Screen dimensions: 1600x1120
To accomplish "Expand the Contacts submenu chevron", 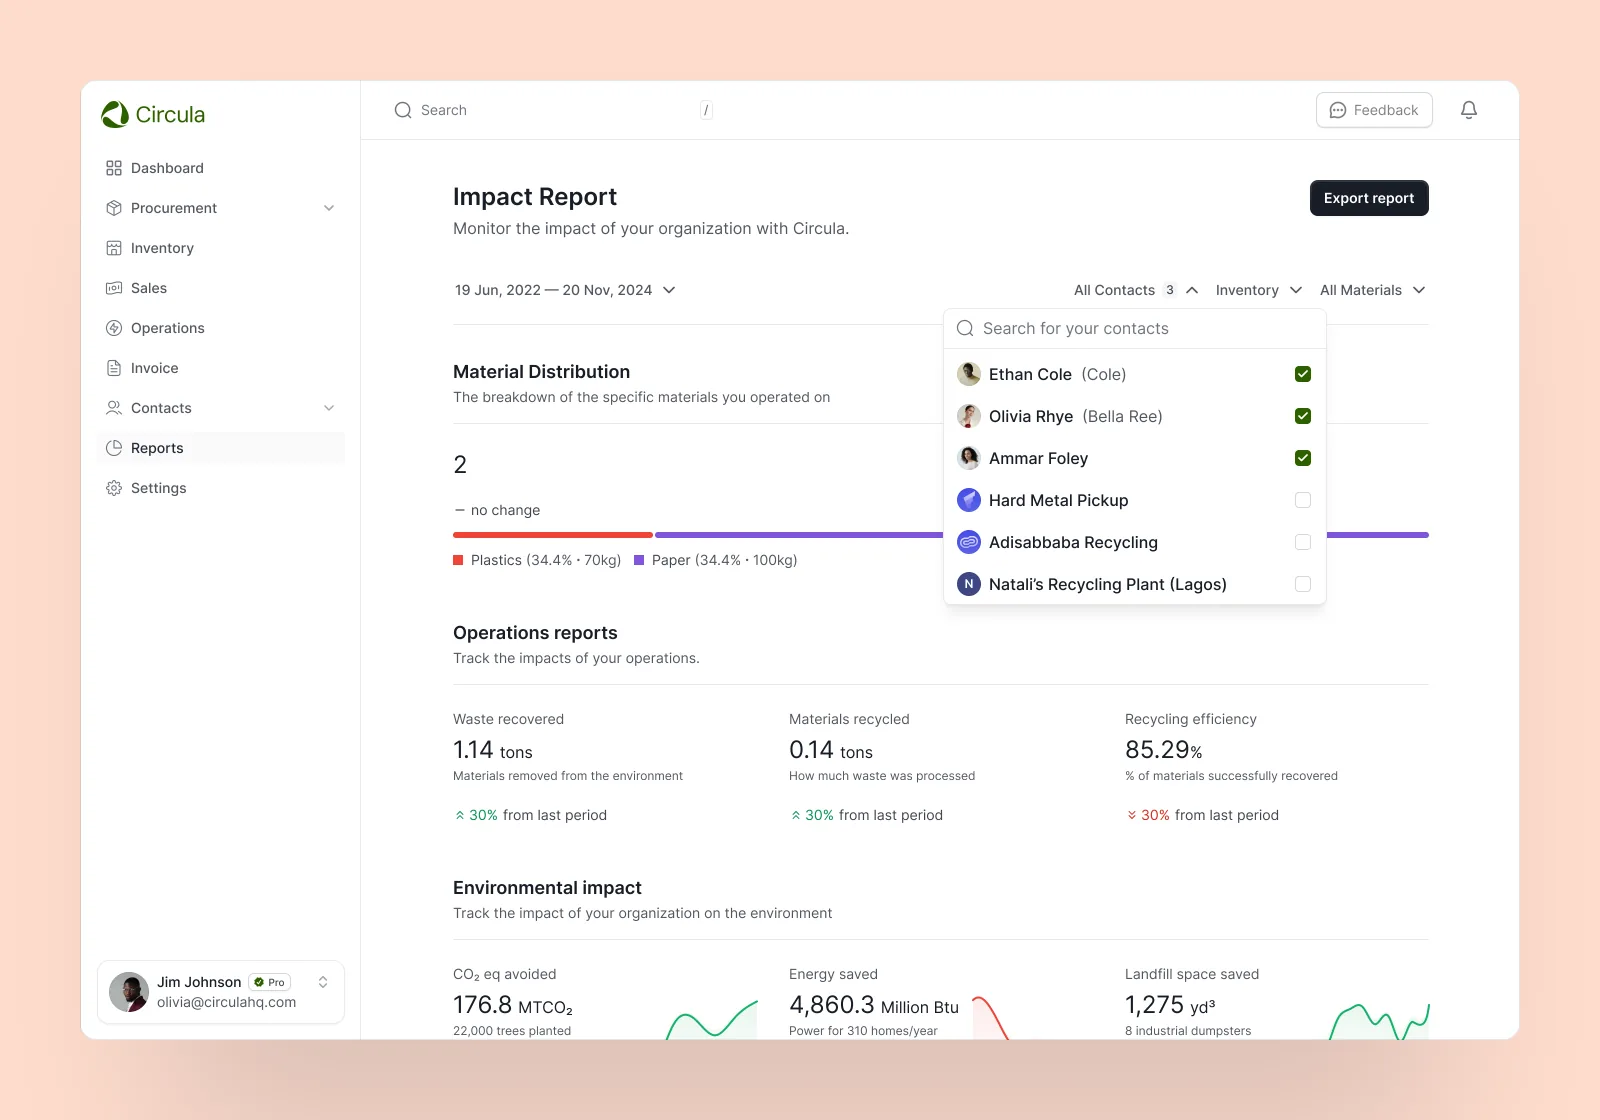I will 329,408.
